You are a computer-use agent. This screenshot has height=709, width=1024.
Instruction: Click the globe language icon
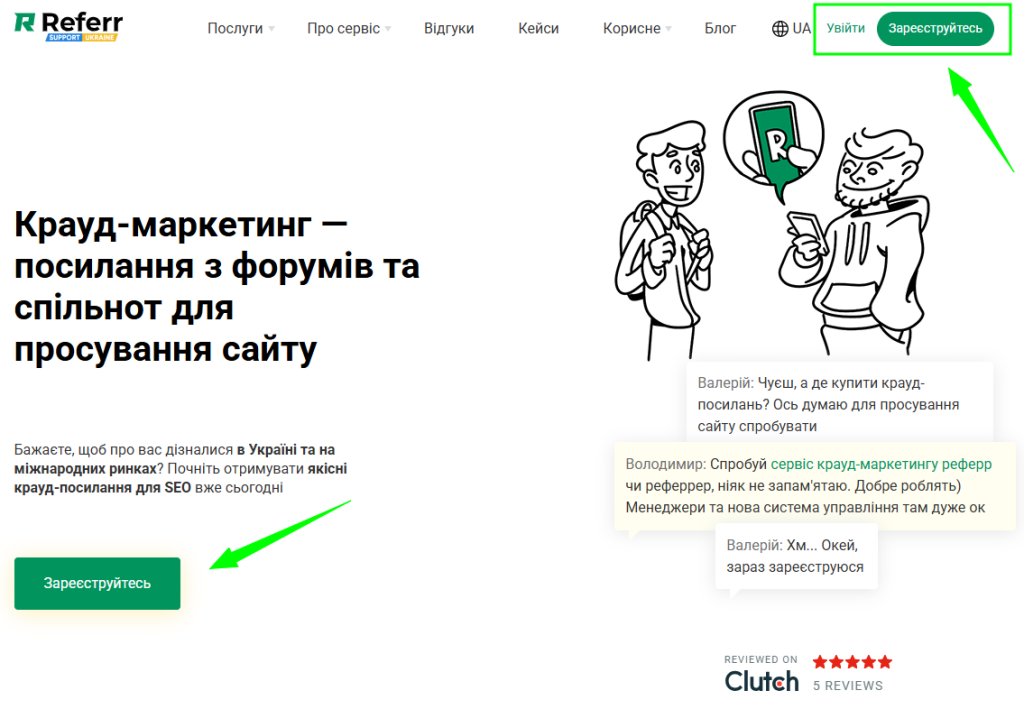point(780,29)
